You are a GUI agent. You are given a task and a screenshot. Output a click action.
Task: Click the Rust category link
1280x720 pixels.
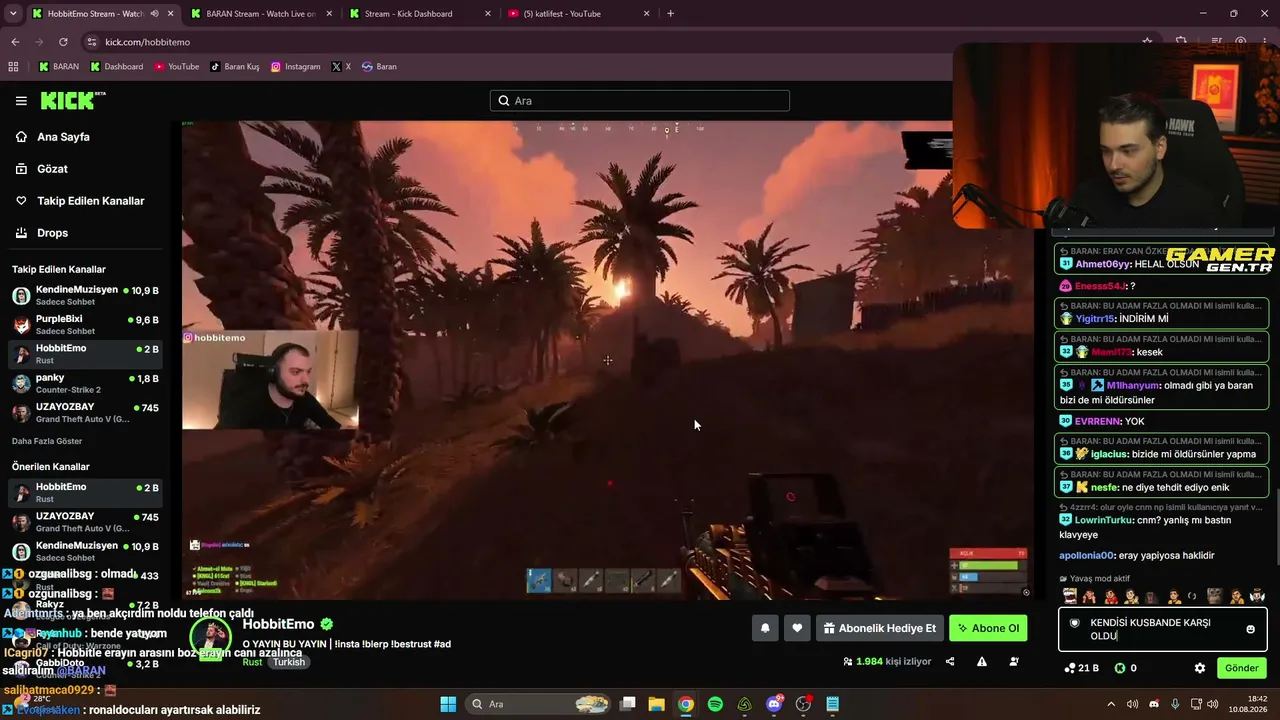pos(252,662)
